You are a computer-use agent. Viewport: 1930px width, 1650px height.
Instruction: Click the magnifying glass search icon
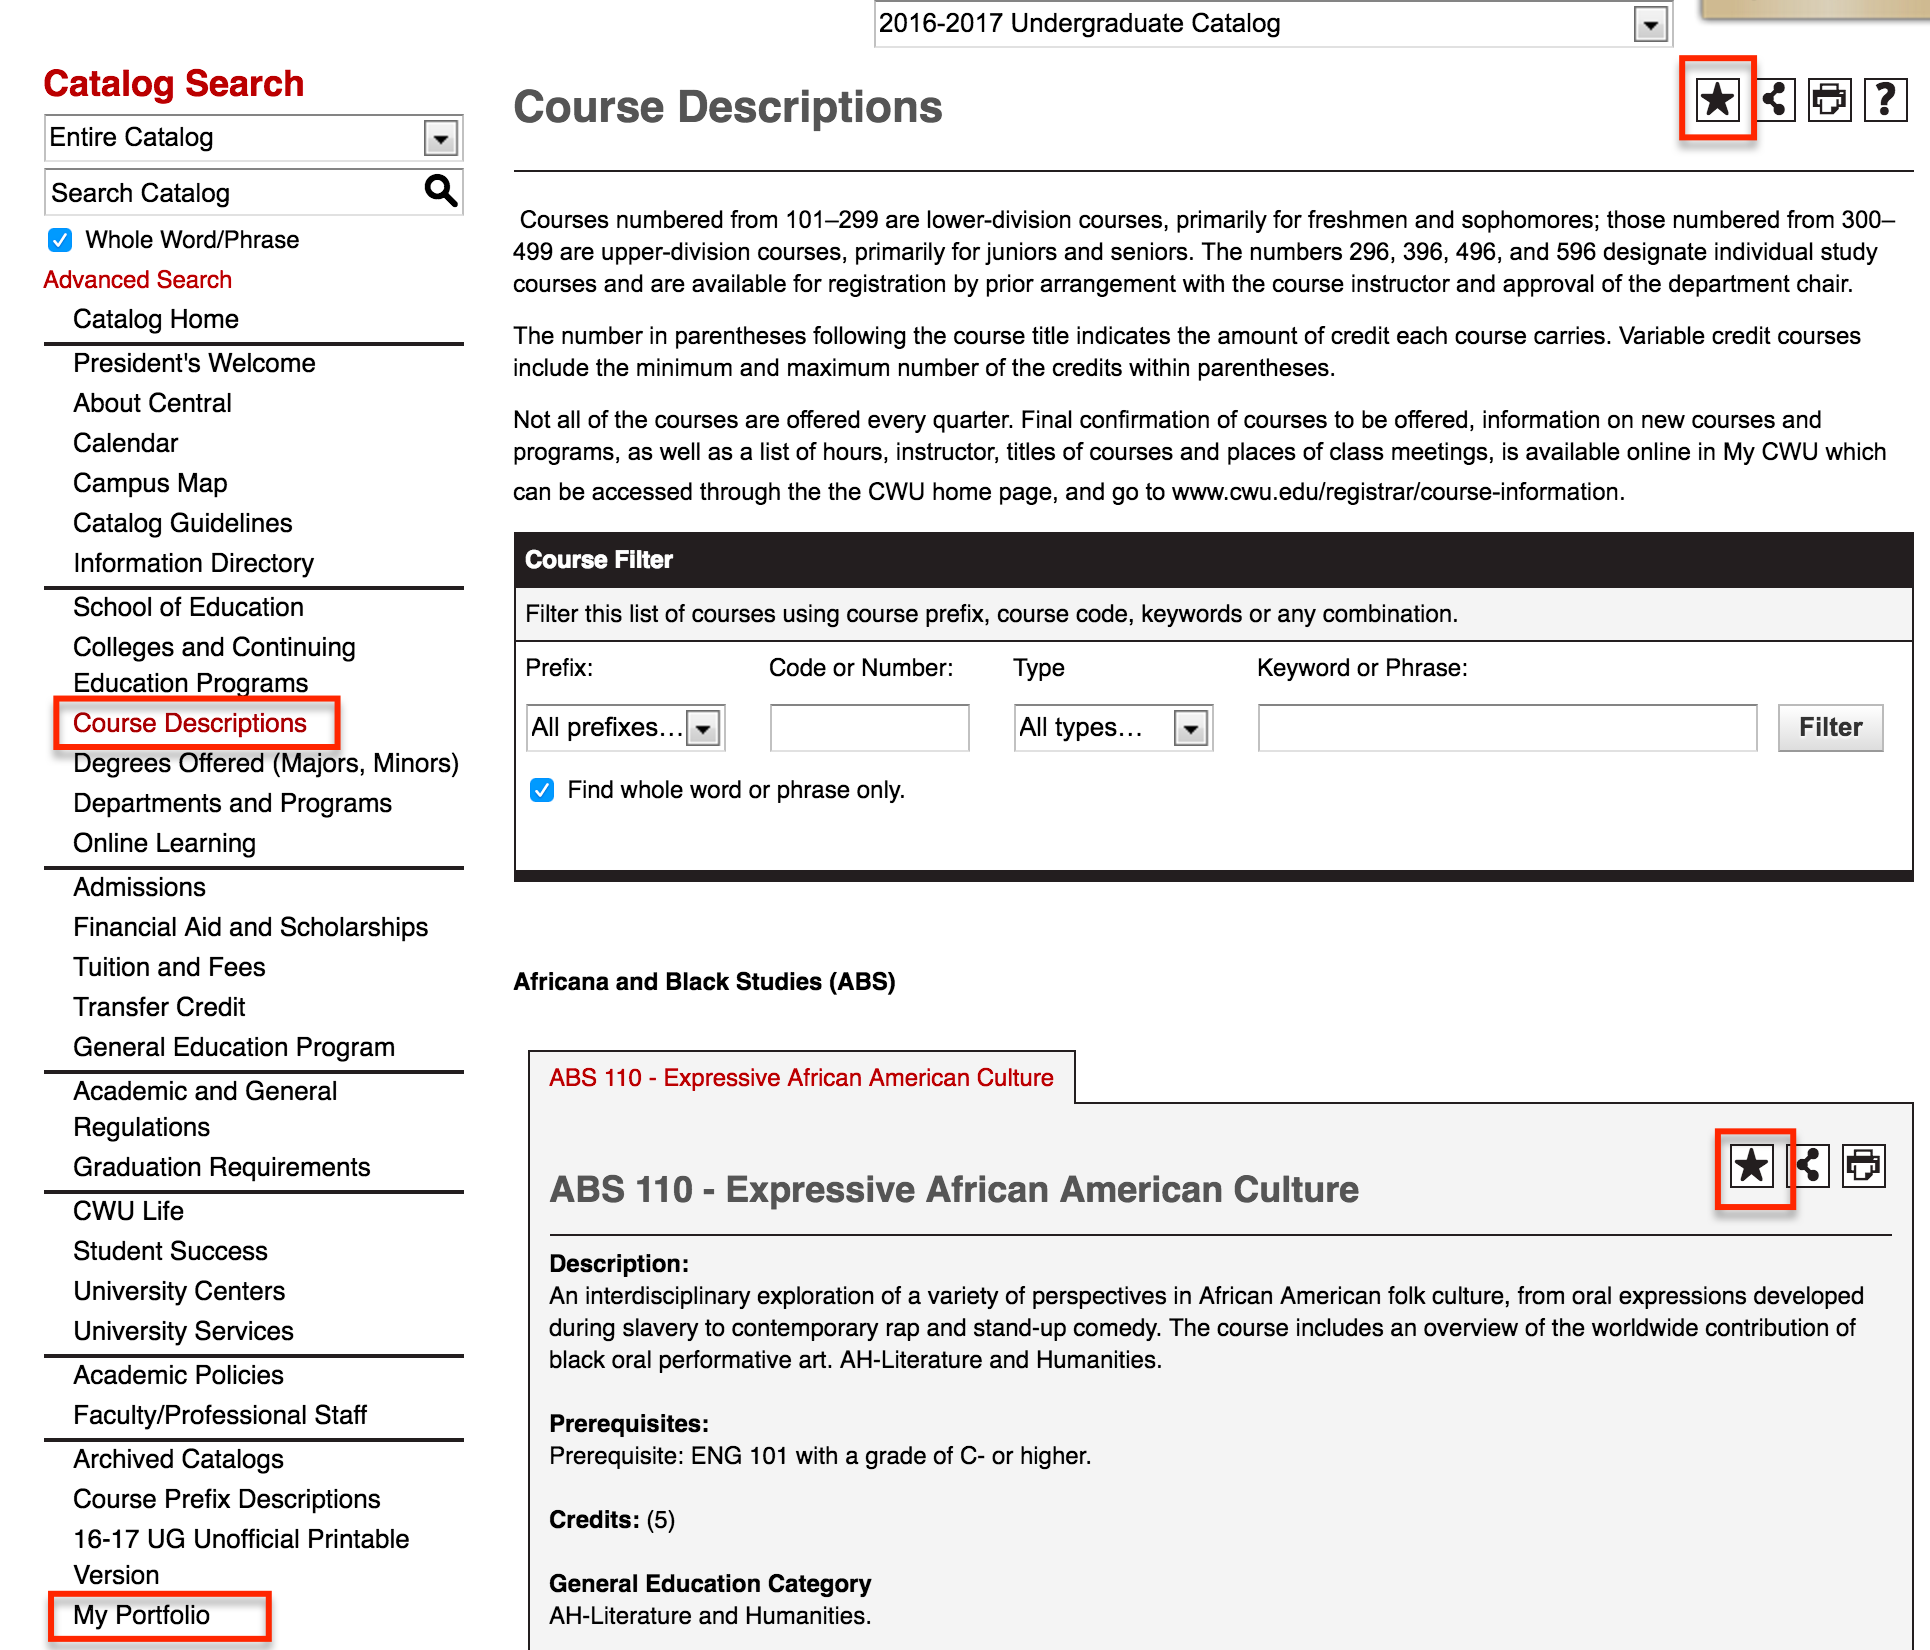tap(440, 190)
